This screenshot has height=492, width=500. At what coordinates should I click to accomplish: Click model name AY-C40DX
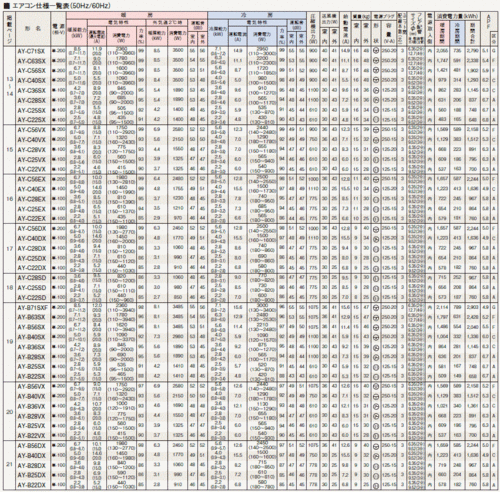[x=32, y=239]
